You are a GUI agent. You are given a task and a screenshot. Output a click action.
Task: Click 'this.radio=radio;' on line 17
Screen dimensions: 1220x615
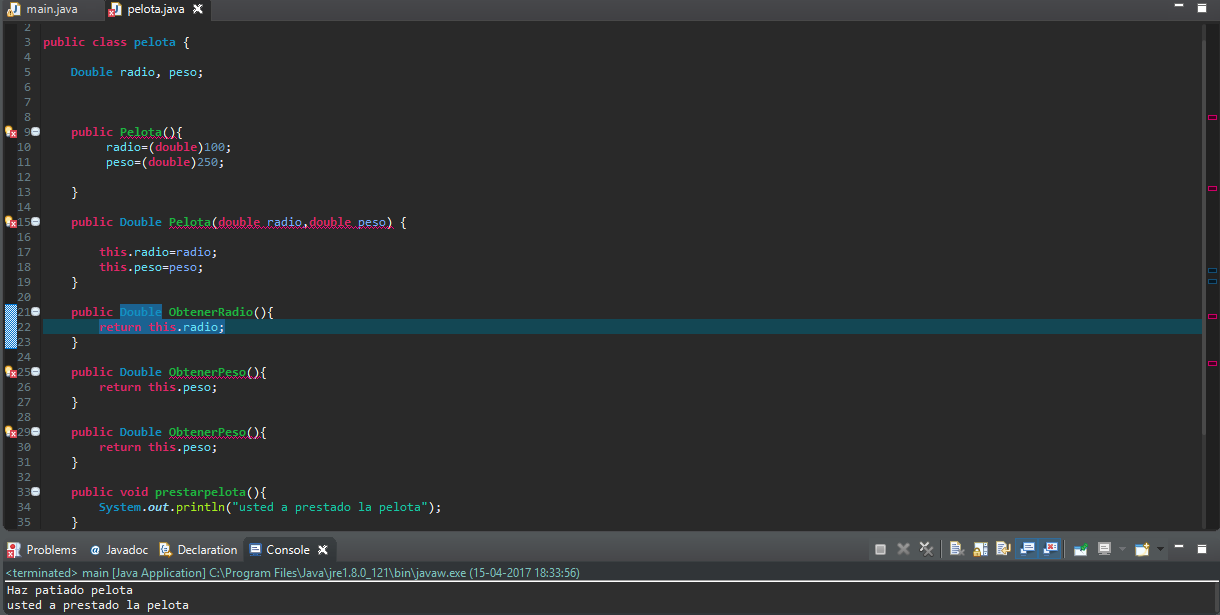158,252
